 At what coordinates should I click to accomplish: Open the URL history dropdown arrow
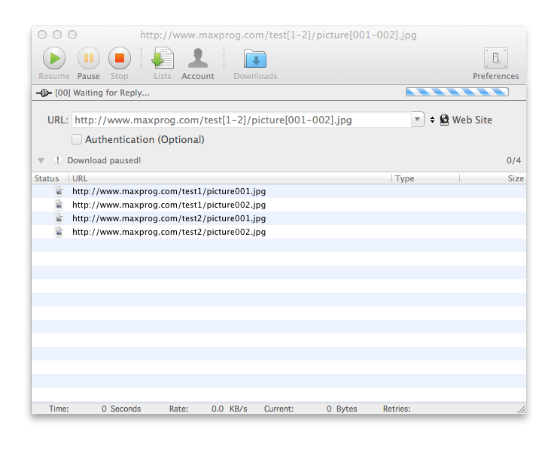[x=417, y=119]
